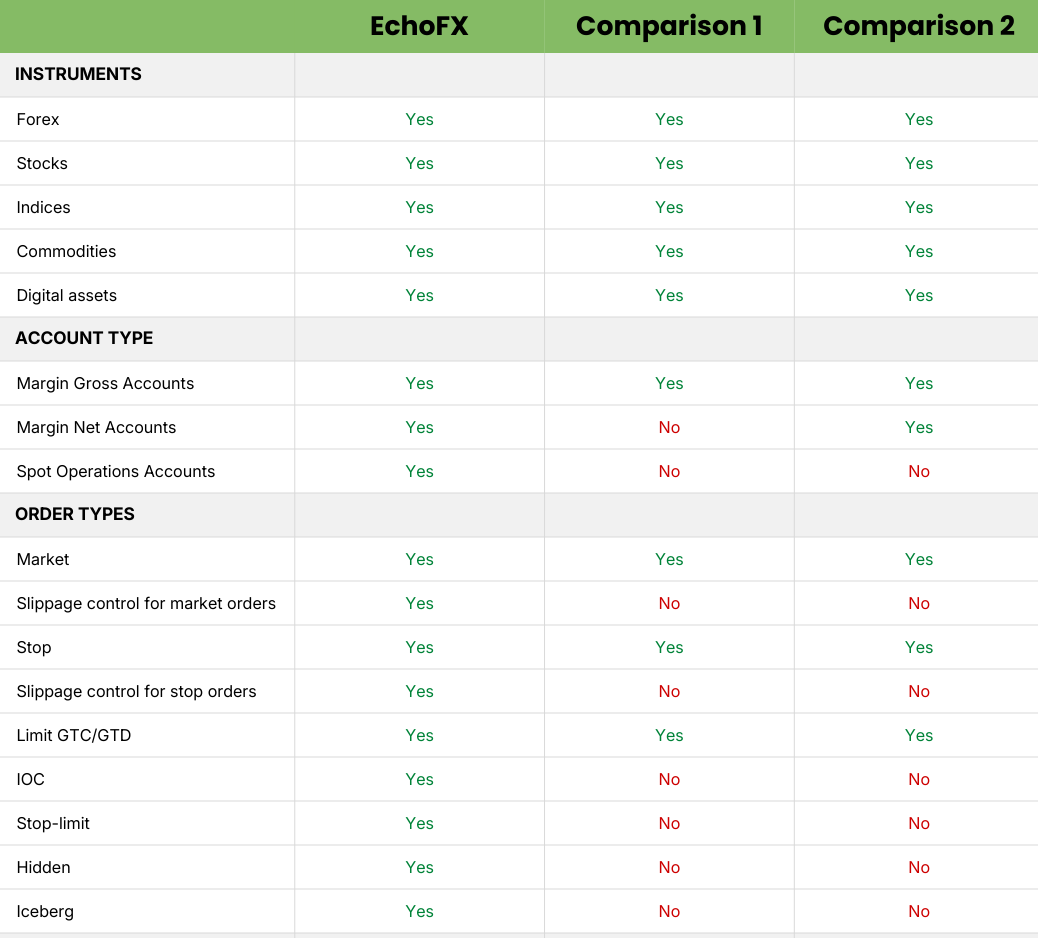Click the Digital assets row label
The image size is (1038, 938).
[x=67, y=295]
